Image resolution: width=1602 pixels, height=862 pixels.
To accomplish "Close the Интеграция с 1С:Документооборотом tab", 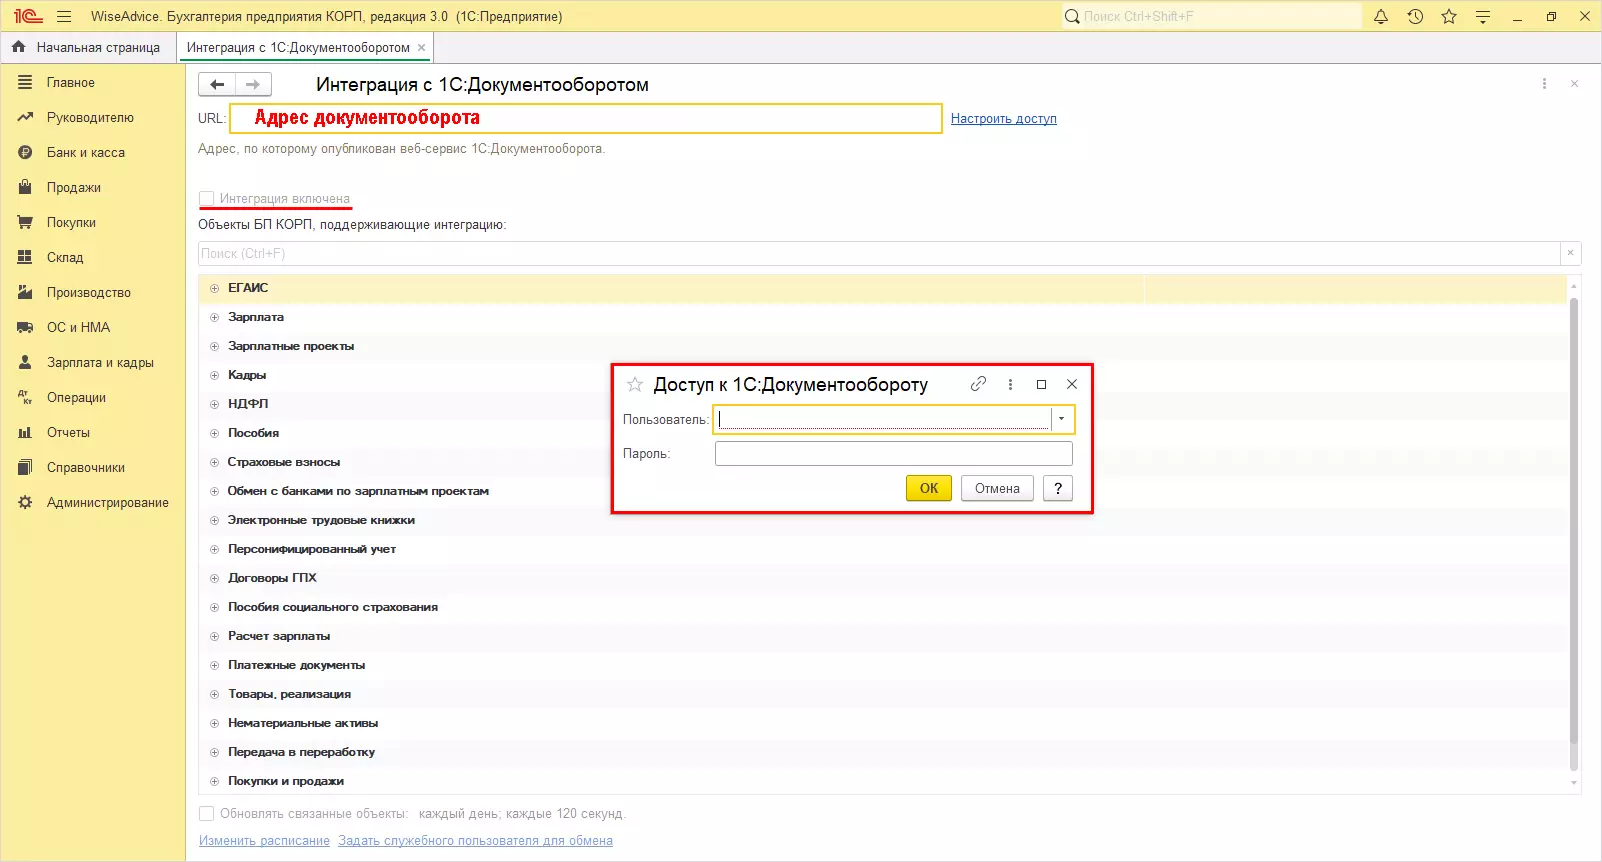I will click(422, 47).
